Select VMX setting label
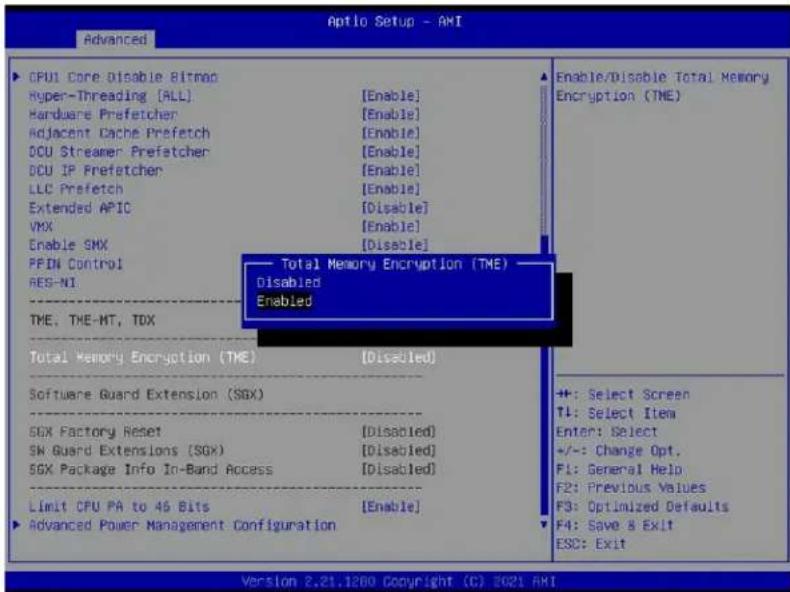 tap(41, 226)
